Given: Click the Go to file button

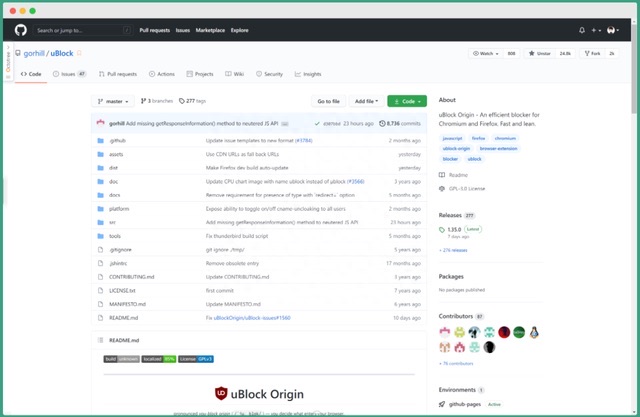Looking at the screenshot, I should [x=328, y=101].
